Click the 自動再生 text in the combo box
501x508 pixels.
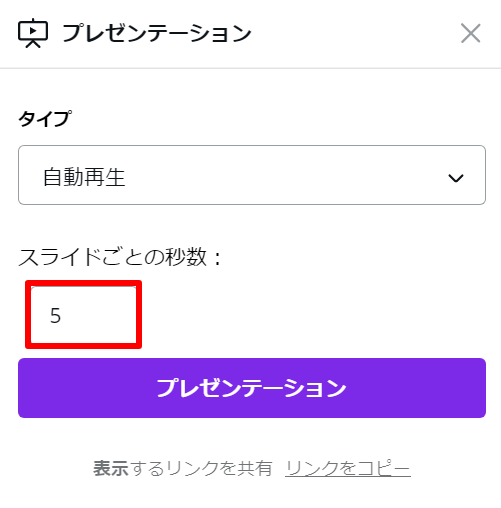[84, 177]
